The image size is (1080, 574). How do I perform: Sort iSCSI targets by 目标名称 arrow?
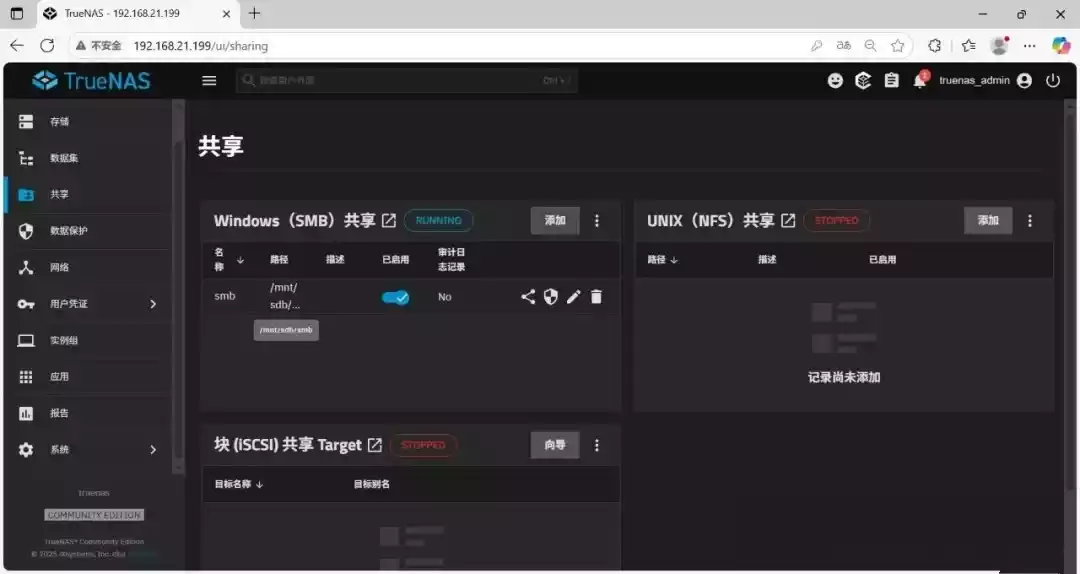click(260, 484)
